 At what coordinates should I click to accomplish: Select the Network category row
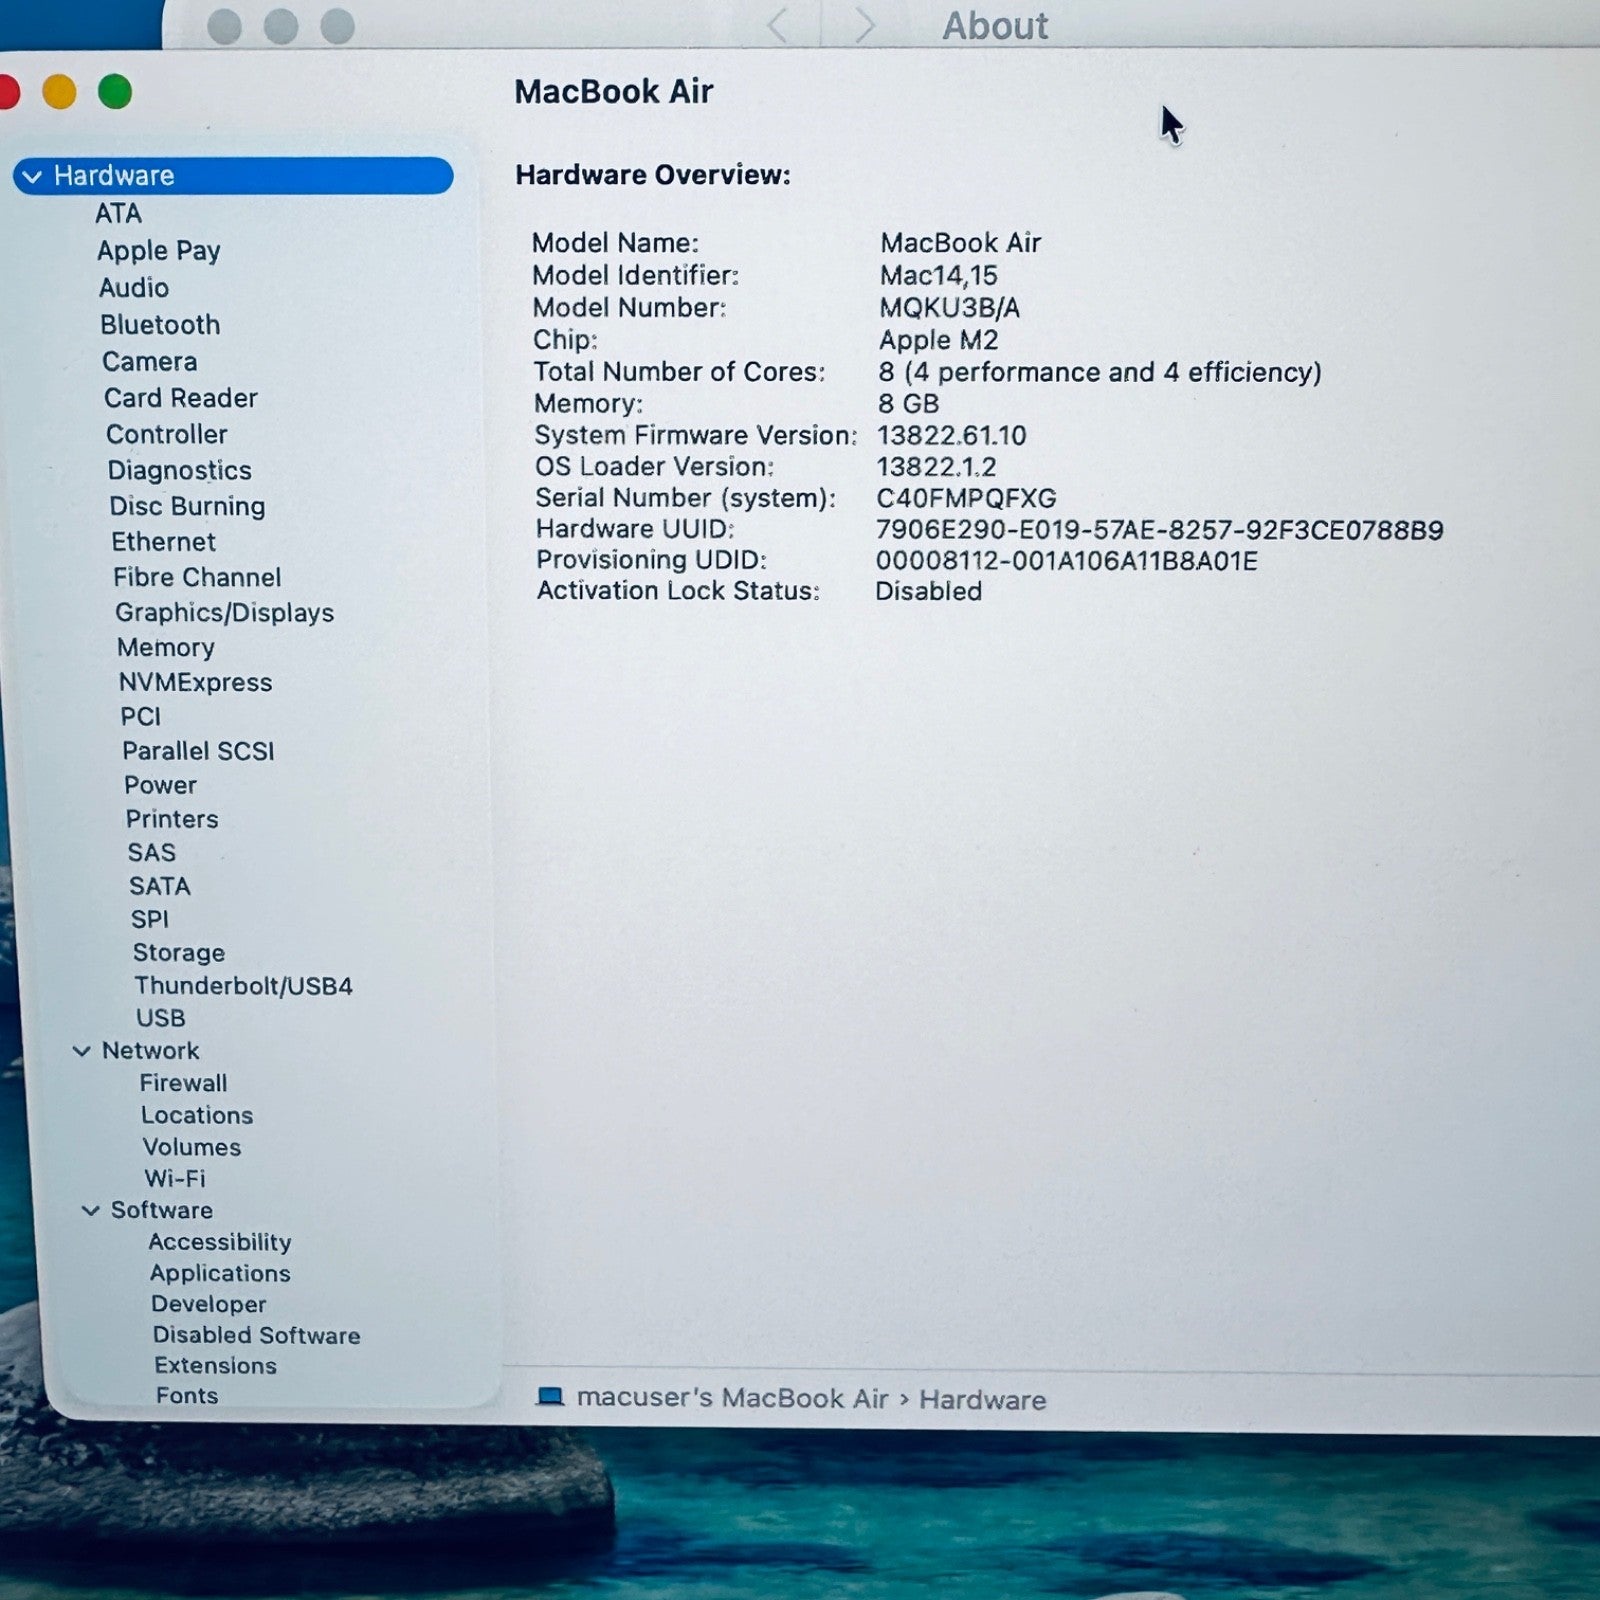(x=151, y=1051)
